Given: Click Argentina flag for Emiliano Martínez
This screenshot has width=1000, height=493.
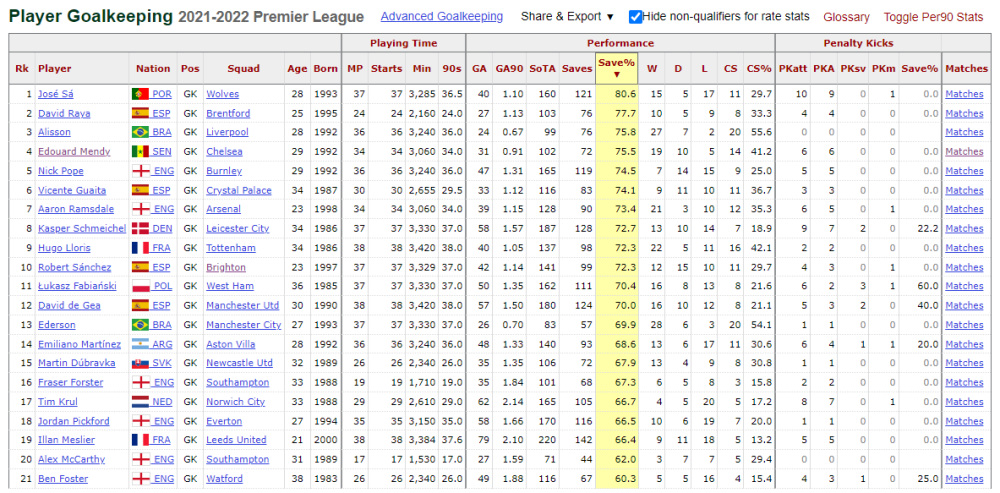Looking at the screenshot, I should 140,344.
